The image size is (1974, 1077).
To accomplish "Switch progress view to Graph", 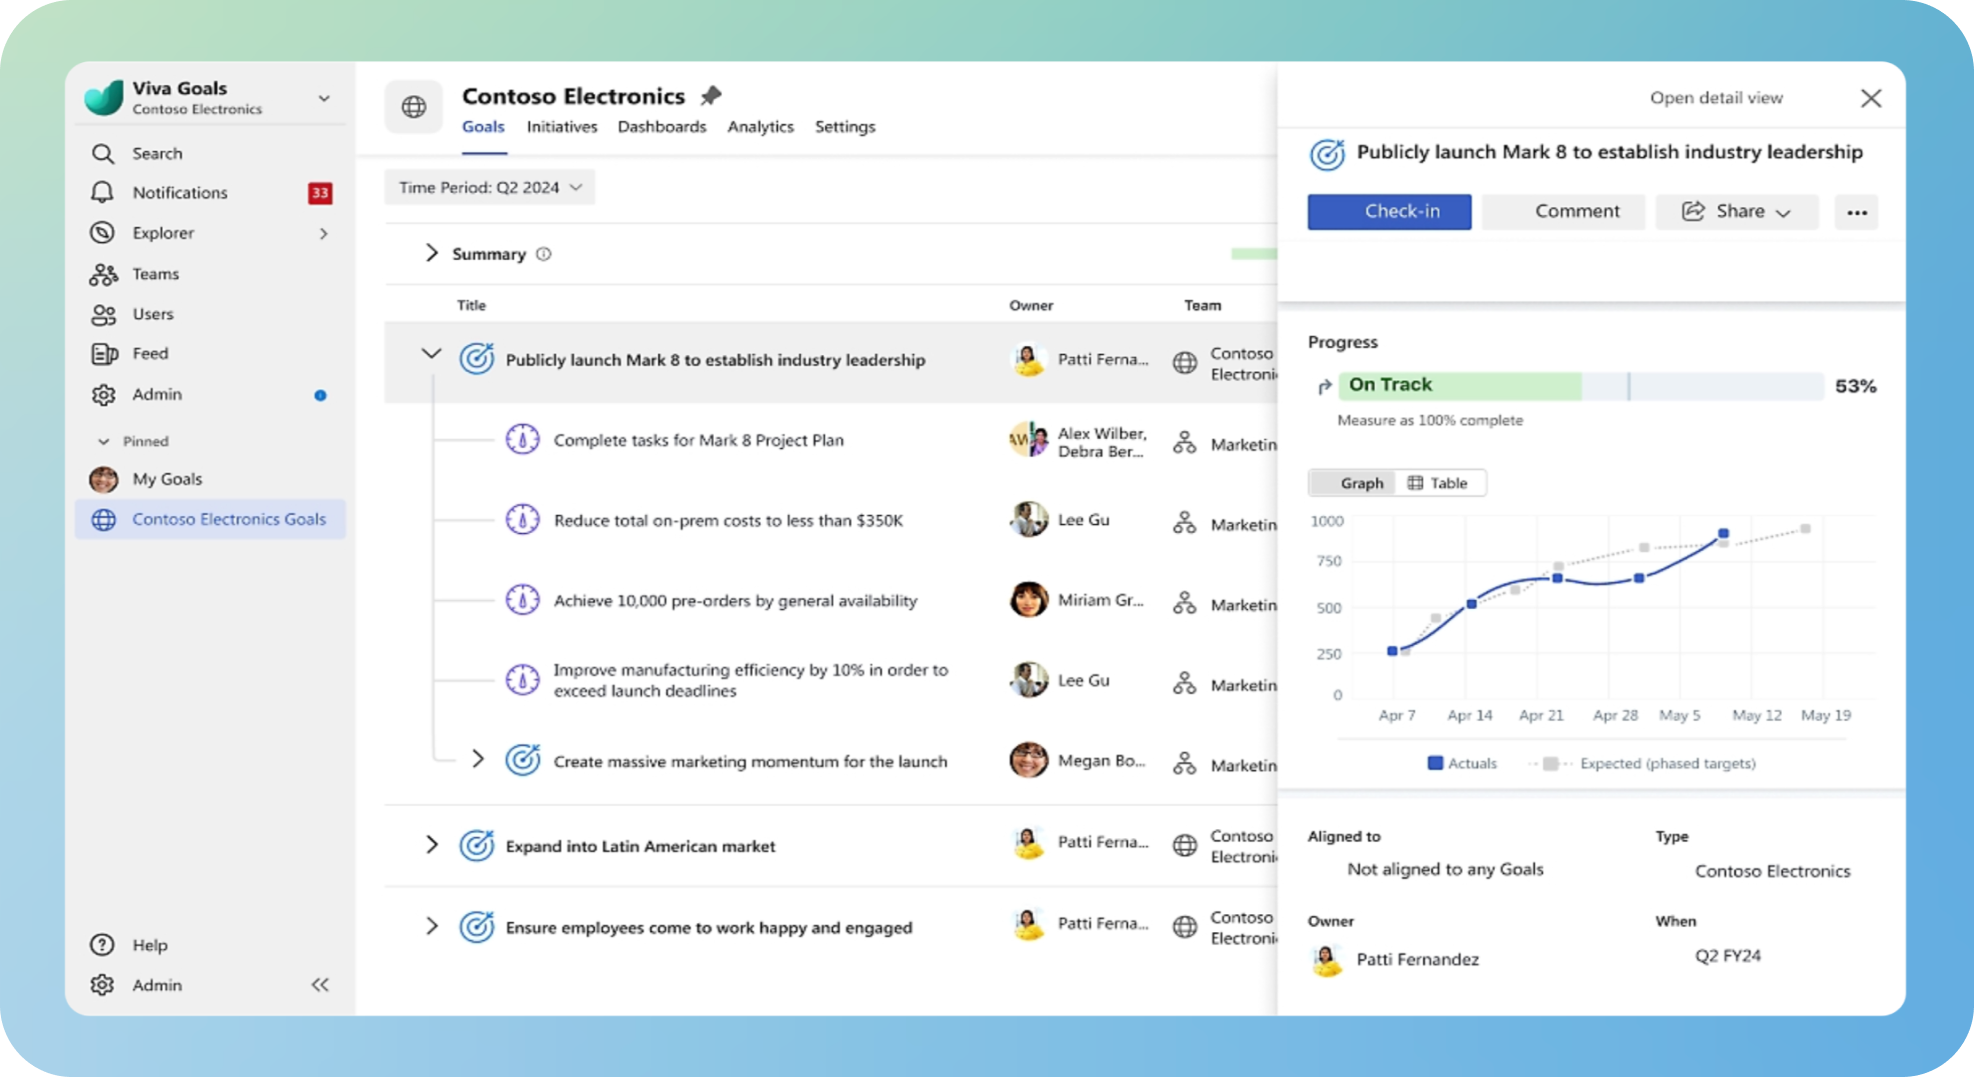I will 1353,483.
